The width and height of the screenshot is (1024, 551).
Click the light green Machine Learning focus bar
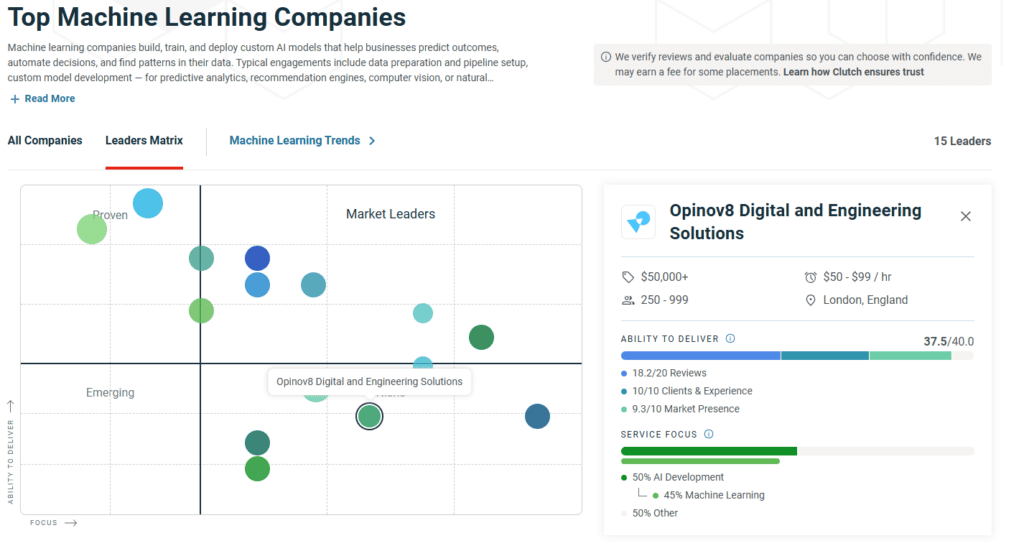700,462
